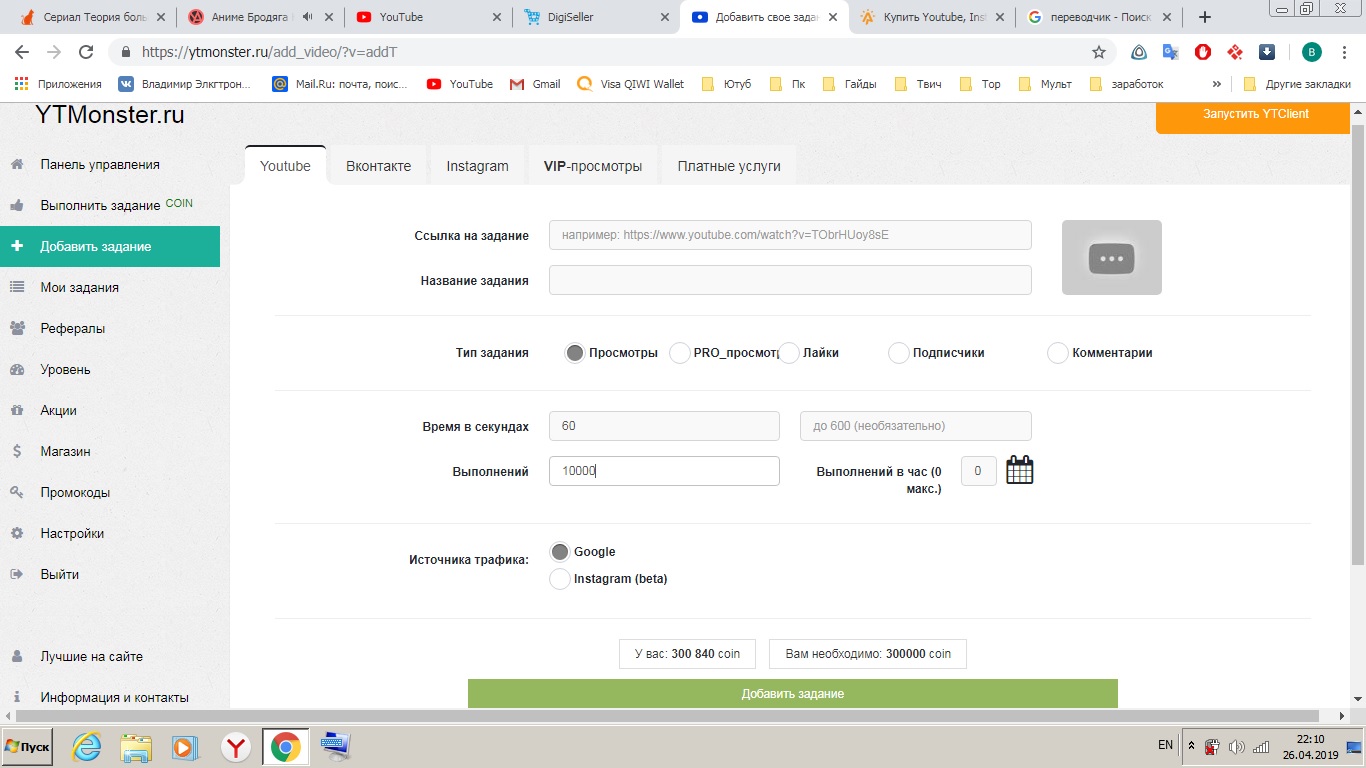The height and width of the screenshot is (768, 1366).
Task: Open the calendar schedule icon
Action: pos(1019,470)
